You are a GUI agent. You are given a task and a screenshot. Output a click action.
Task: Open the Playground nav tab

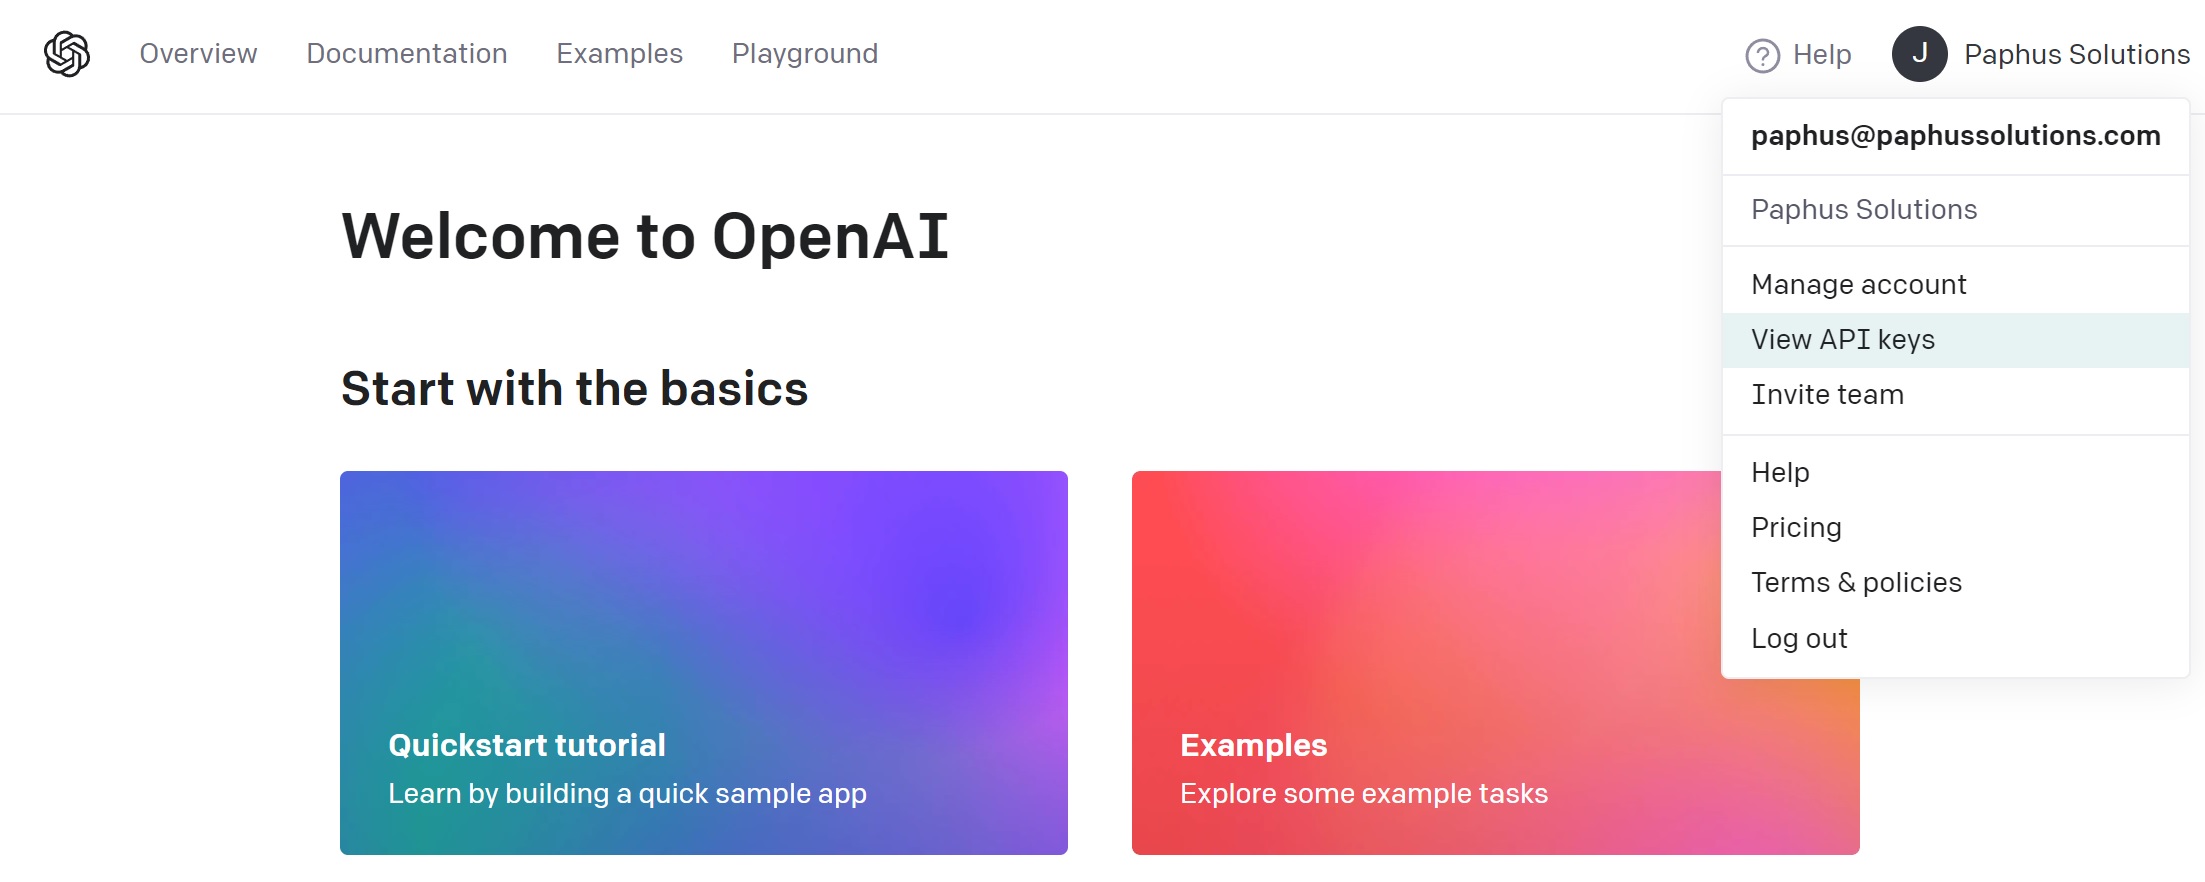[x=805, y=54]
